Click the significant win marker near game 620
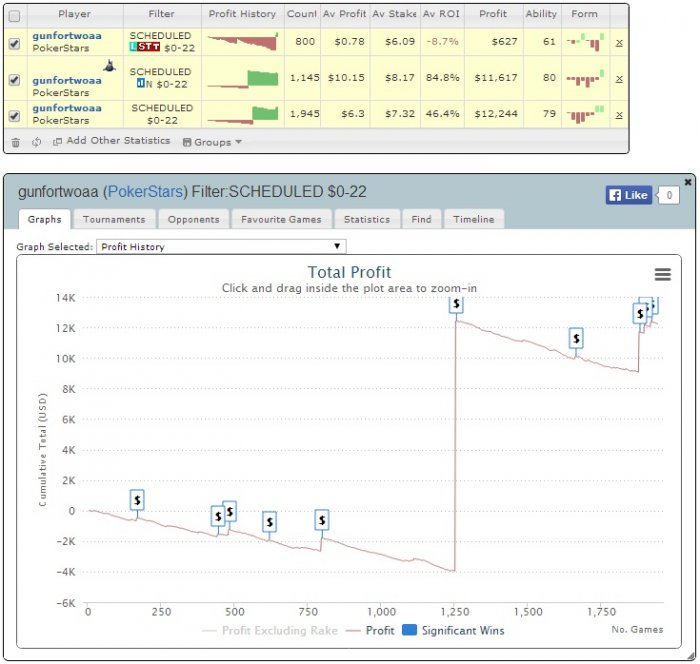The width and height of the screenshot is (700, 664). (269, 522)
